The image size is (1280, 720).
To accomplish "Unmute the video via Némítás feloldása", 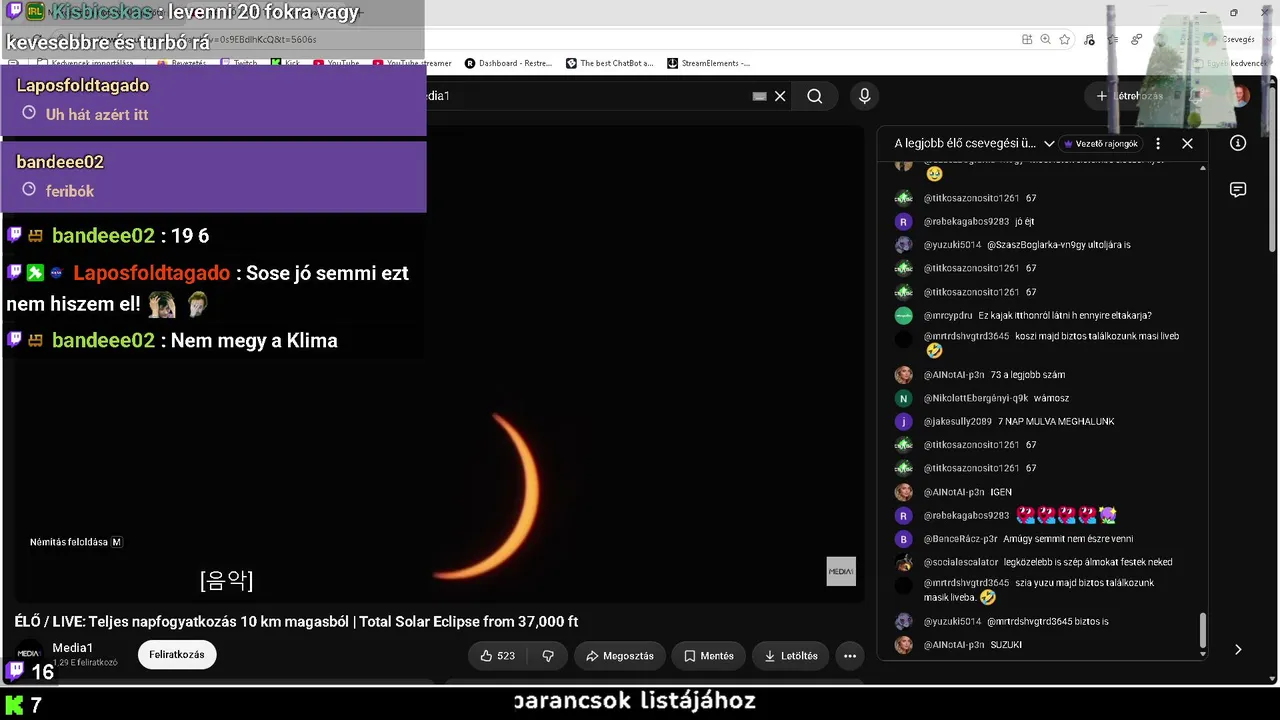I will pyautogui.click(x=76, y=542).
